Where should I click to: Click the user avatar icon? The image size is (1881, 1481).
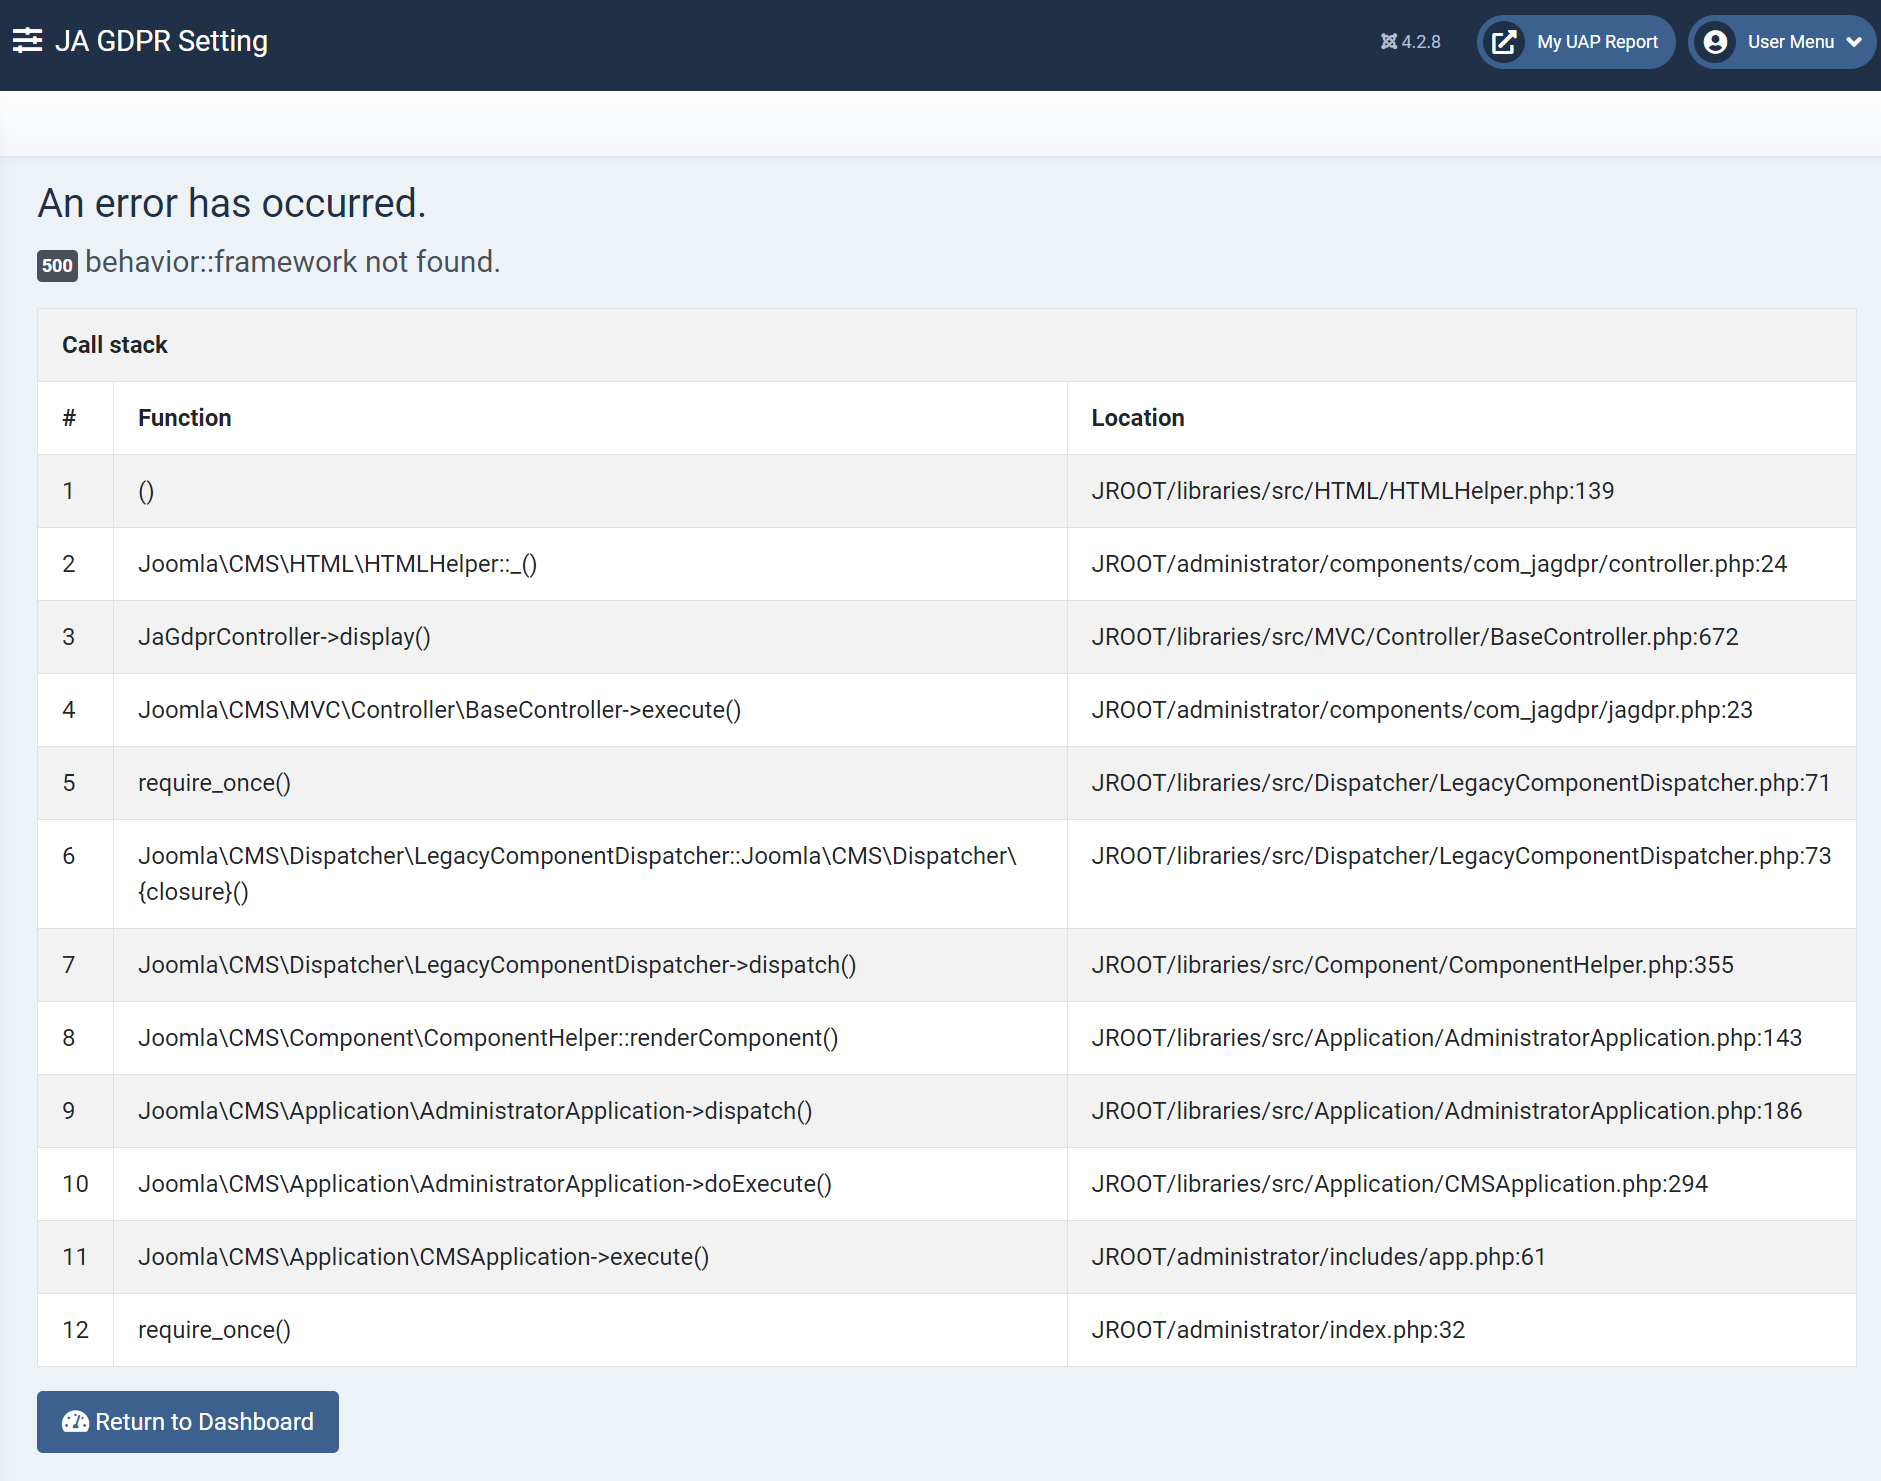(1715, 42)
